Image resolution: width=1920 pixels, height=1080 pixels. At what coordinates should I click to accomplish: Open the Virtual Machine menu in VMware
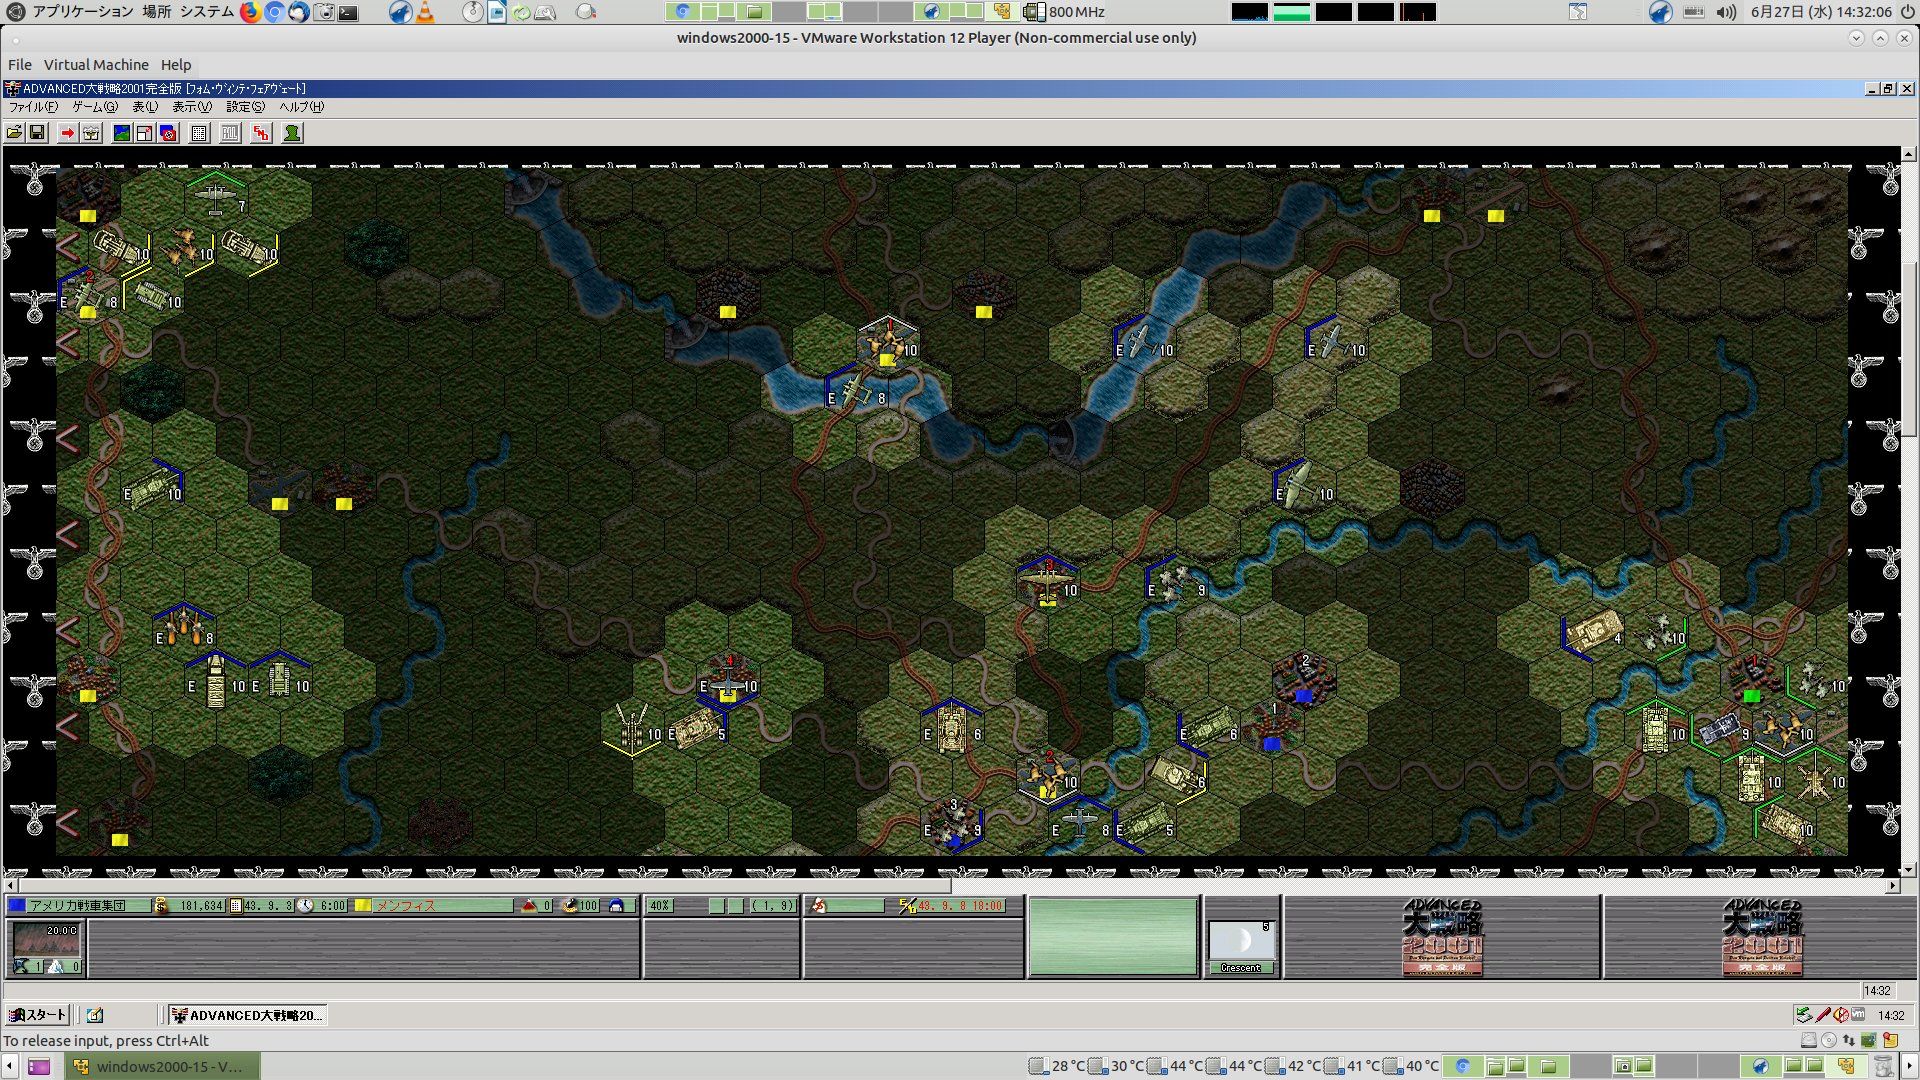96,65
